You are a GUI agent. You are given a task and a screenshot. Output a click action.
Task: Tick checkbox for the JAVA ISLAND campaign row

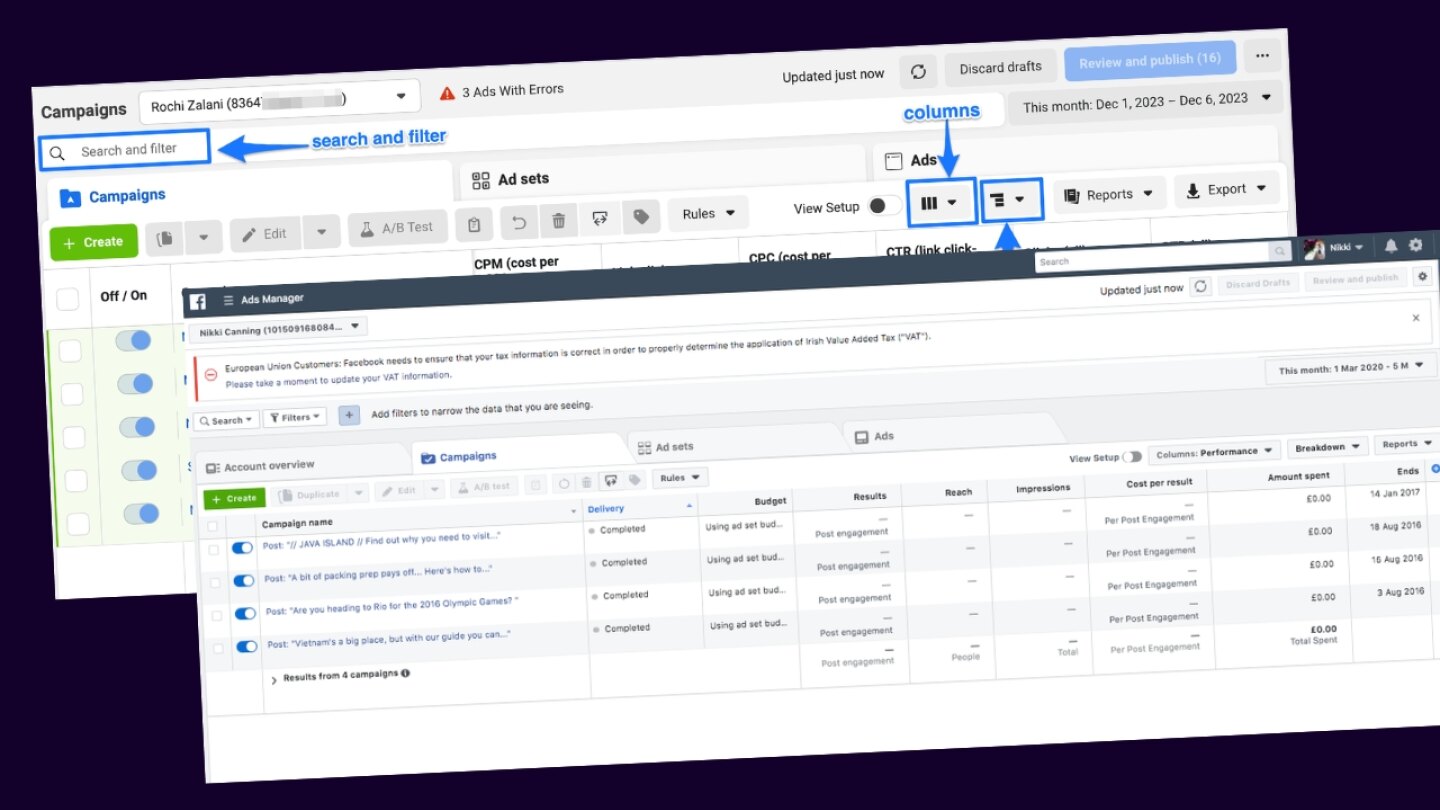pyautogui.click(x=213, y=550)
